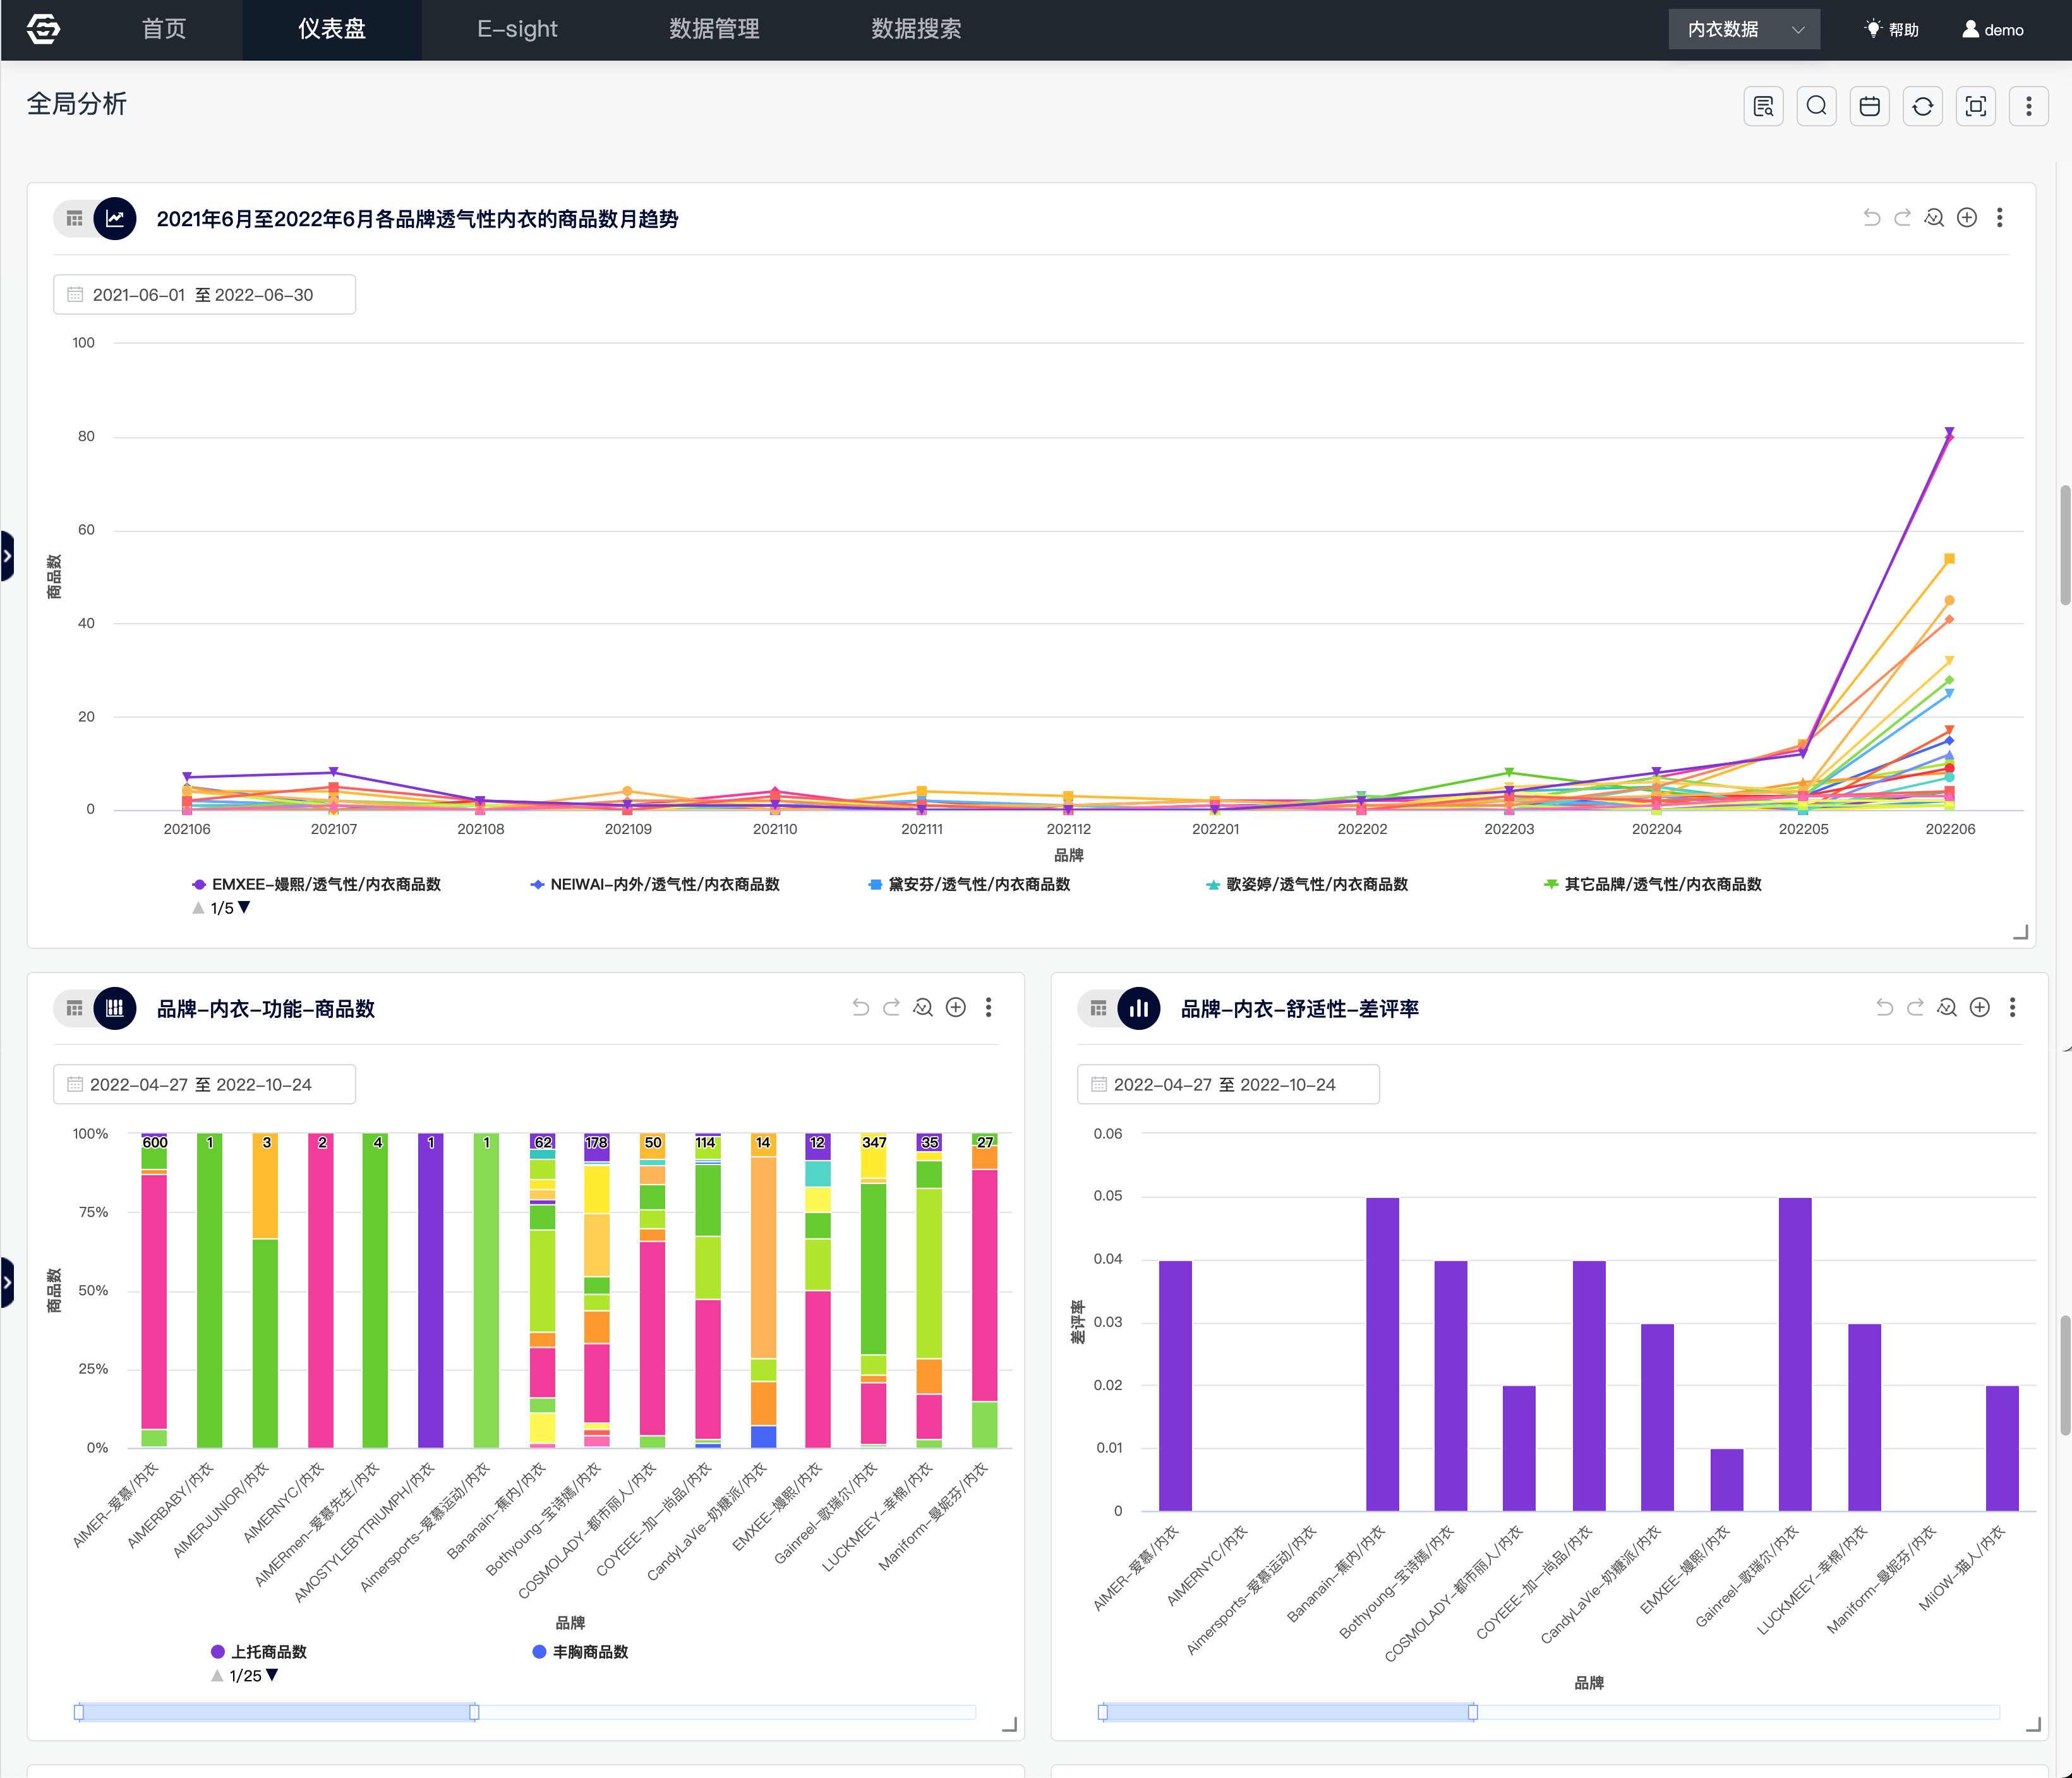Enter fullscreen mode with the focus icon
This screenshot has width=2072, height=1778.
pos(1975,106)
